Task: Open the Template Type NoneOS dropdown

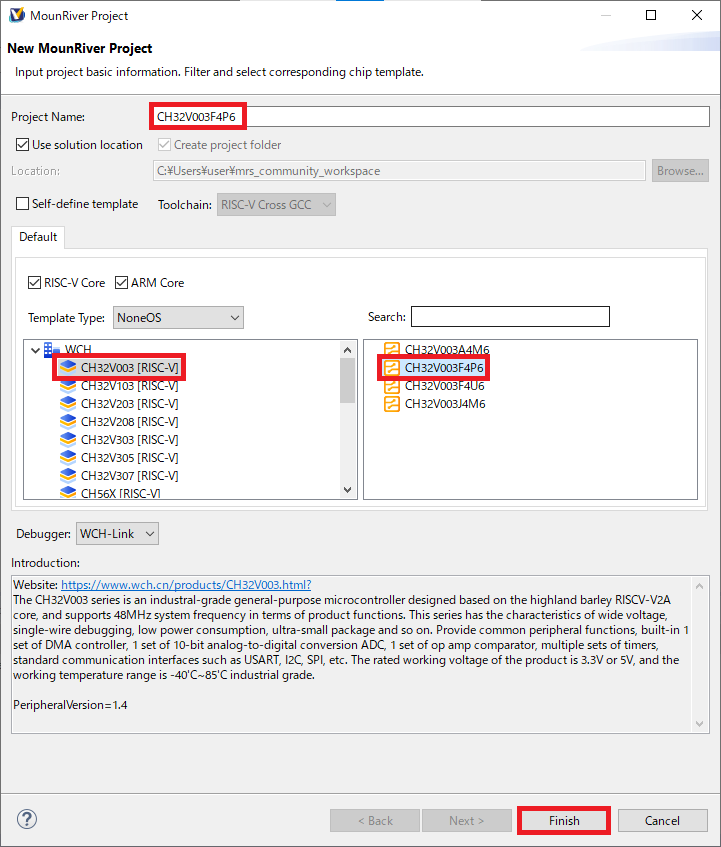Action: click(x=178, y=318)
